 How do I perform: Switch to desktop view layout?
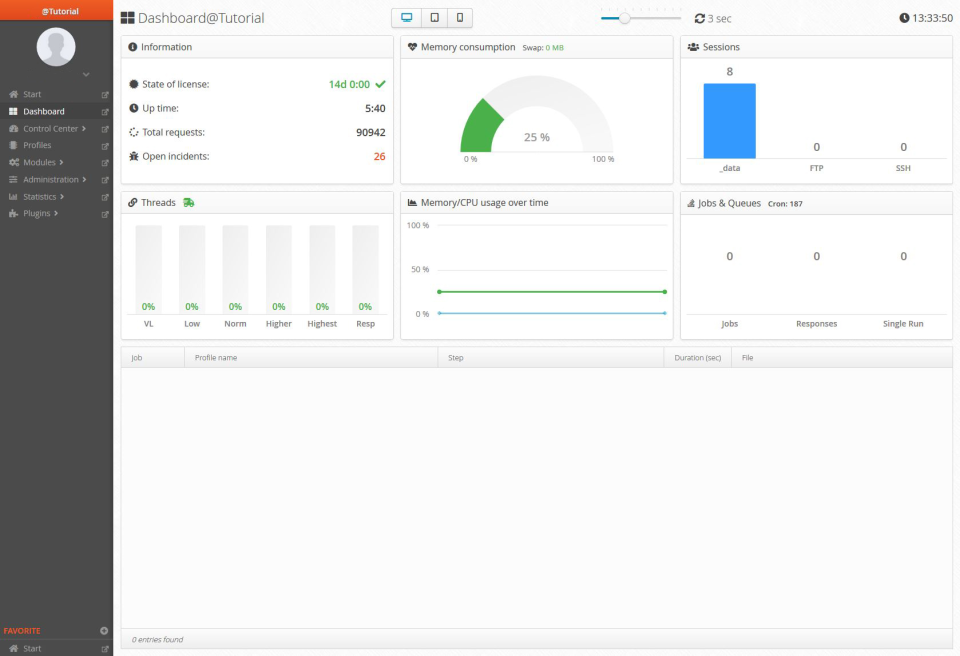point(406,17)
